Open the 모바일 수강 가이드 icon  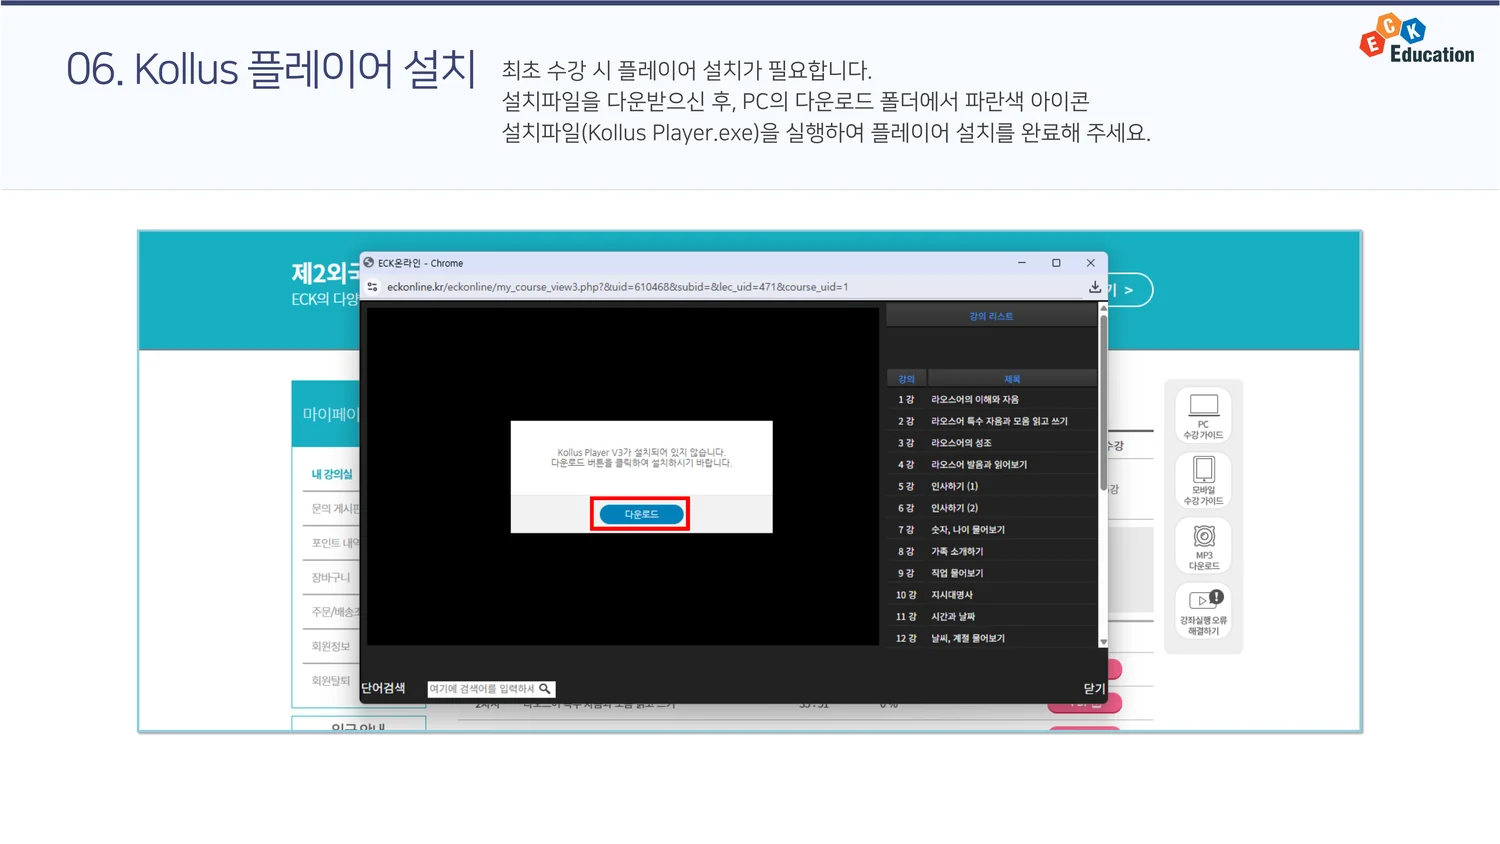click(1203, 481)
